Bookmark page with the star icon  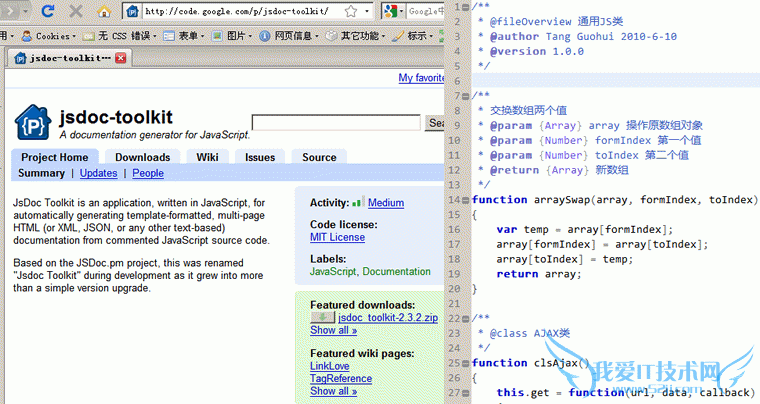[351, 12]
